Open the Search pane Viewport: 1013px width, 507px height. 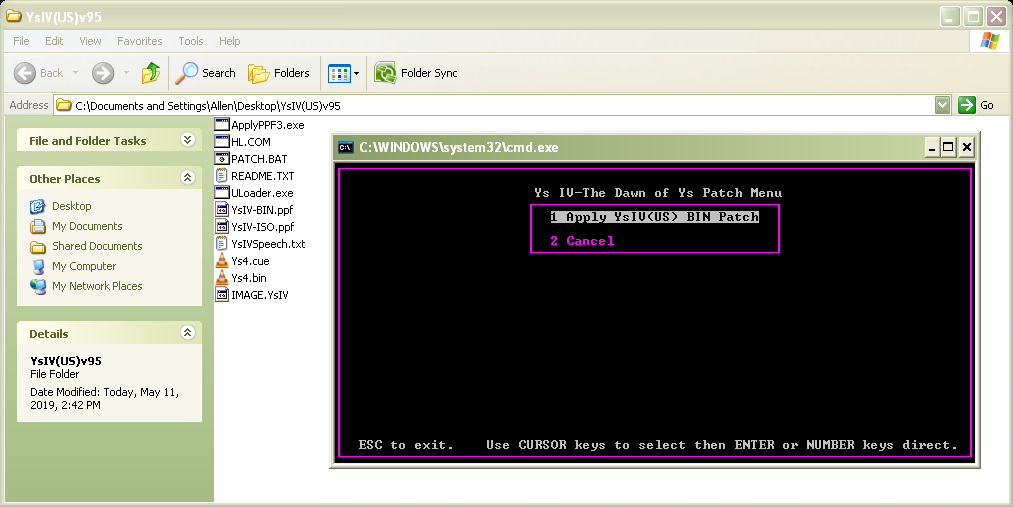tap(205, 73)
